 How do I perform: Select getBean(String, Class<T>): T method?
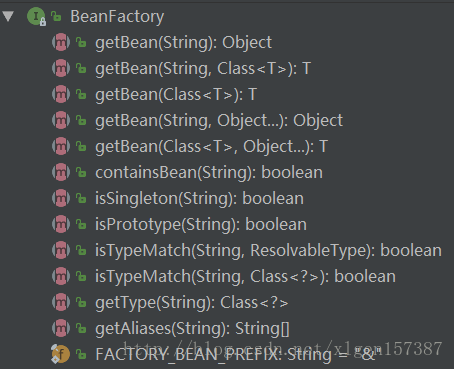tap(203, 69)
